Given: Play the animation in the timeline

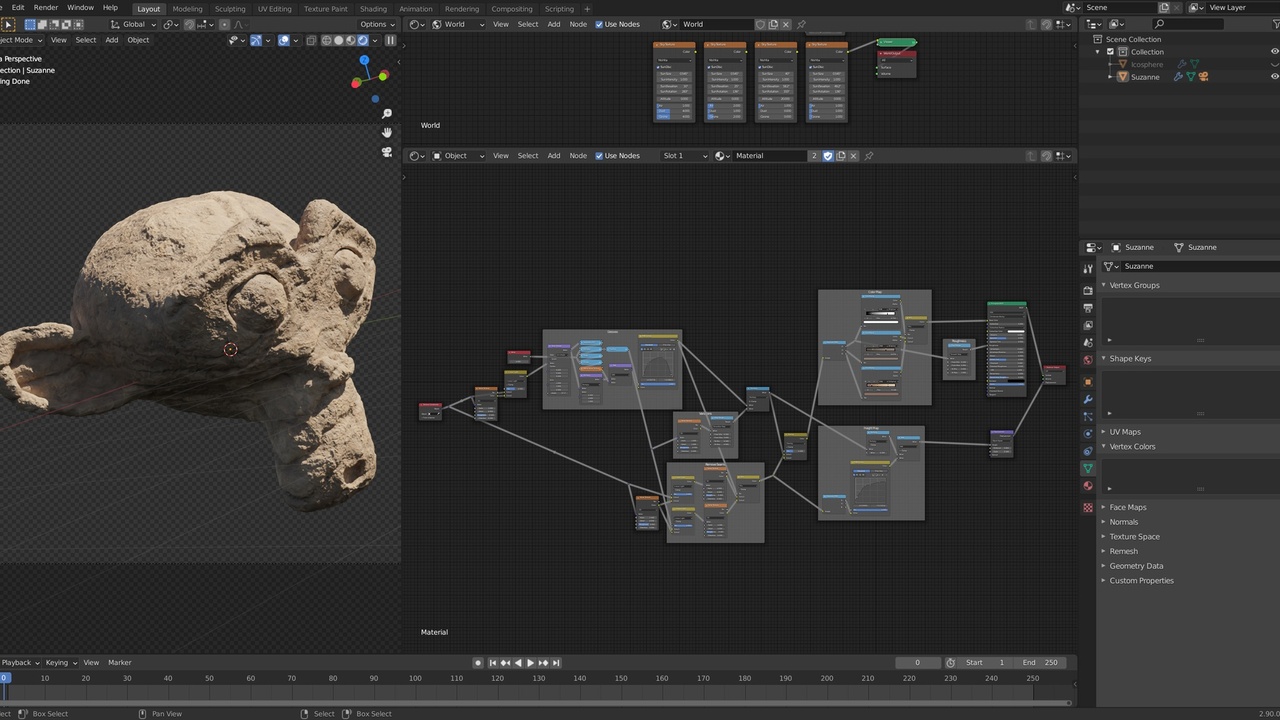Looking at the screenshot, I should pos(530,663).
